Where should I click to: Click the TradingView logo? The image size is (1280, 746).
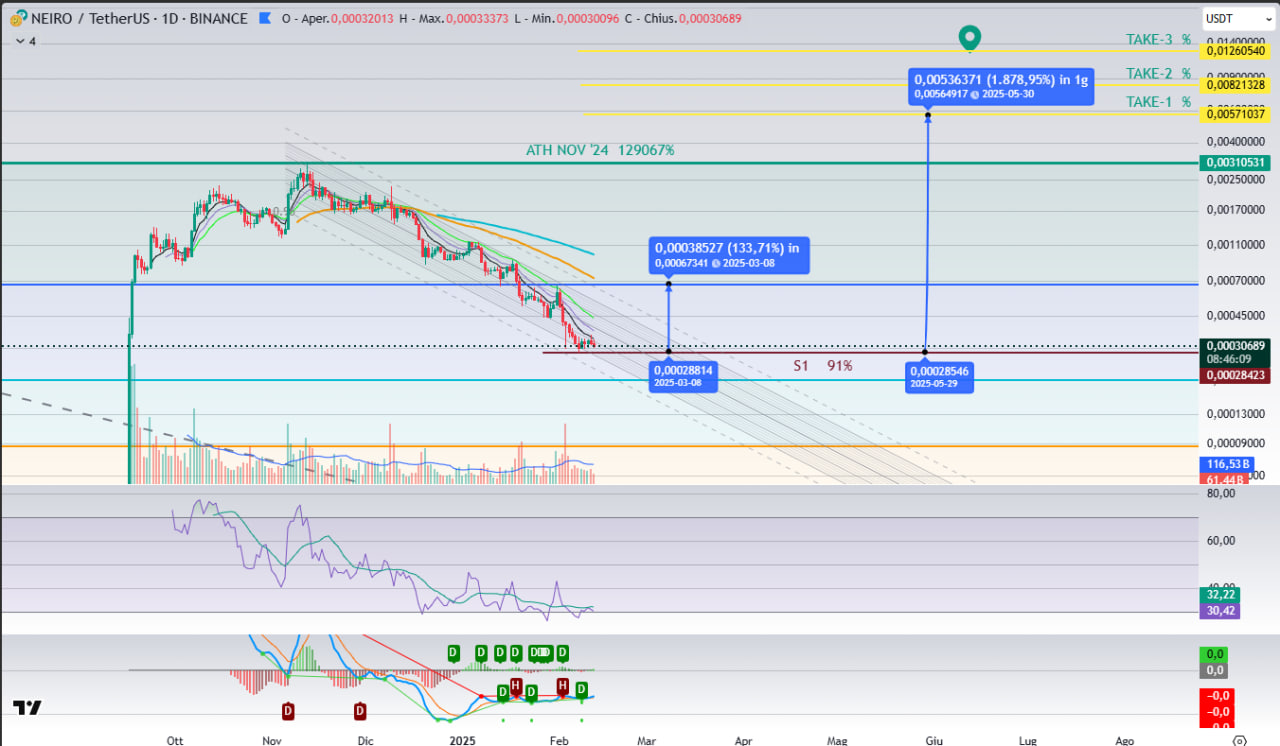(x=28, y=708)
